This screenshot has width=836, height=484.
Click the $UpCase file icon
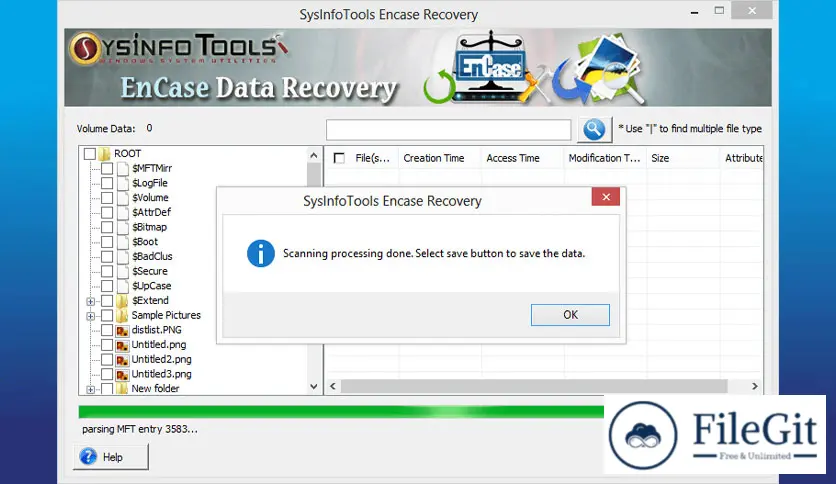tap(123, 286)
